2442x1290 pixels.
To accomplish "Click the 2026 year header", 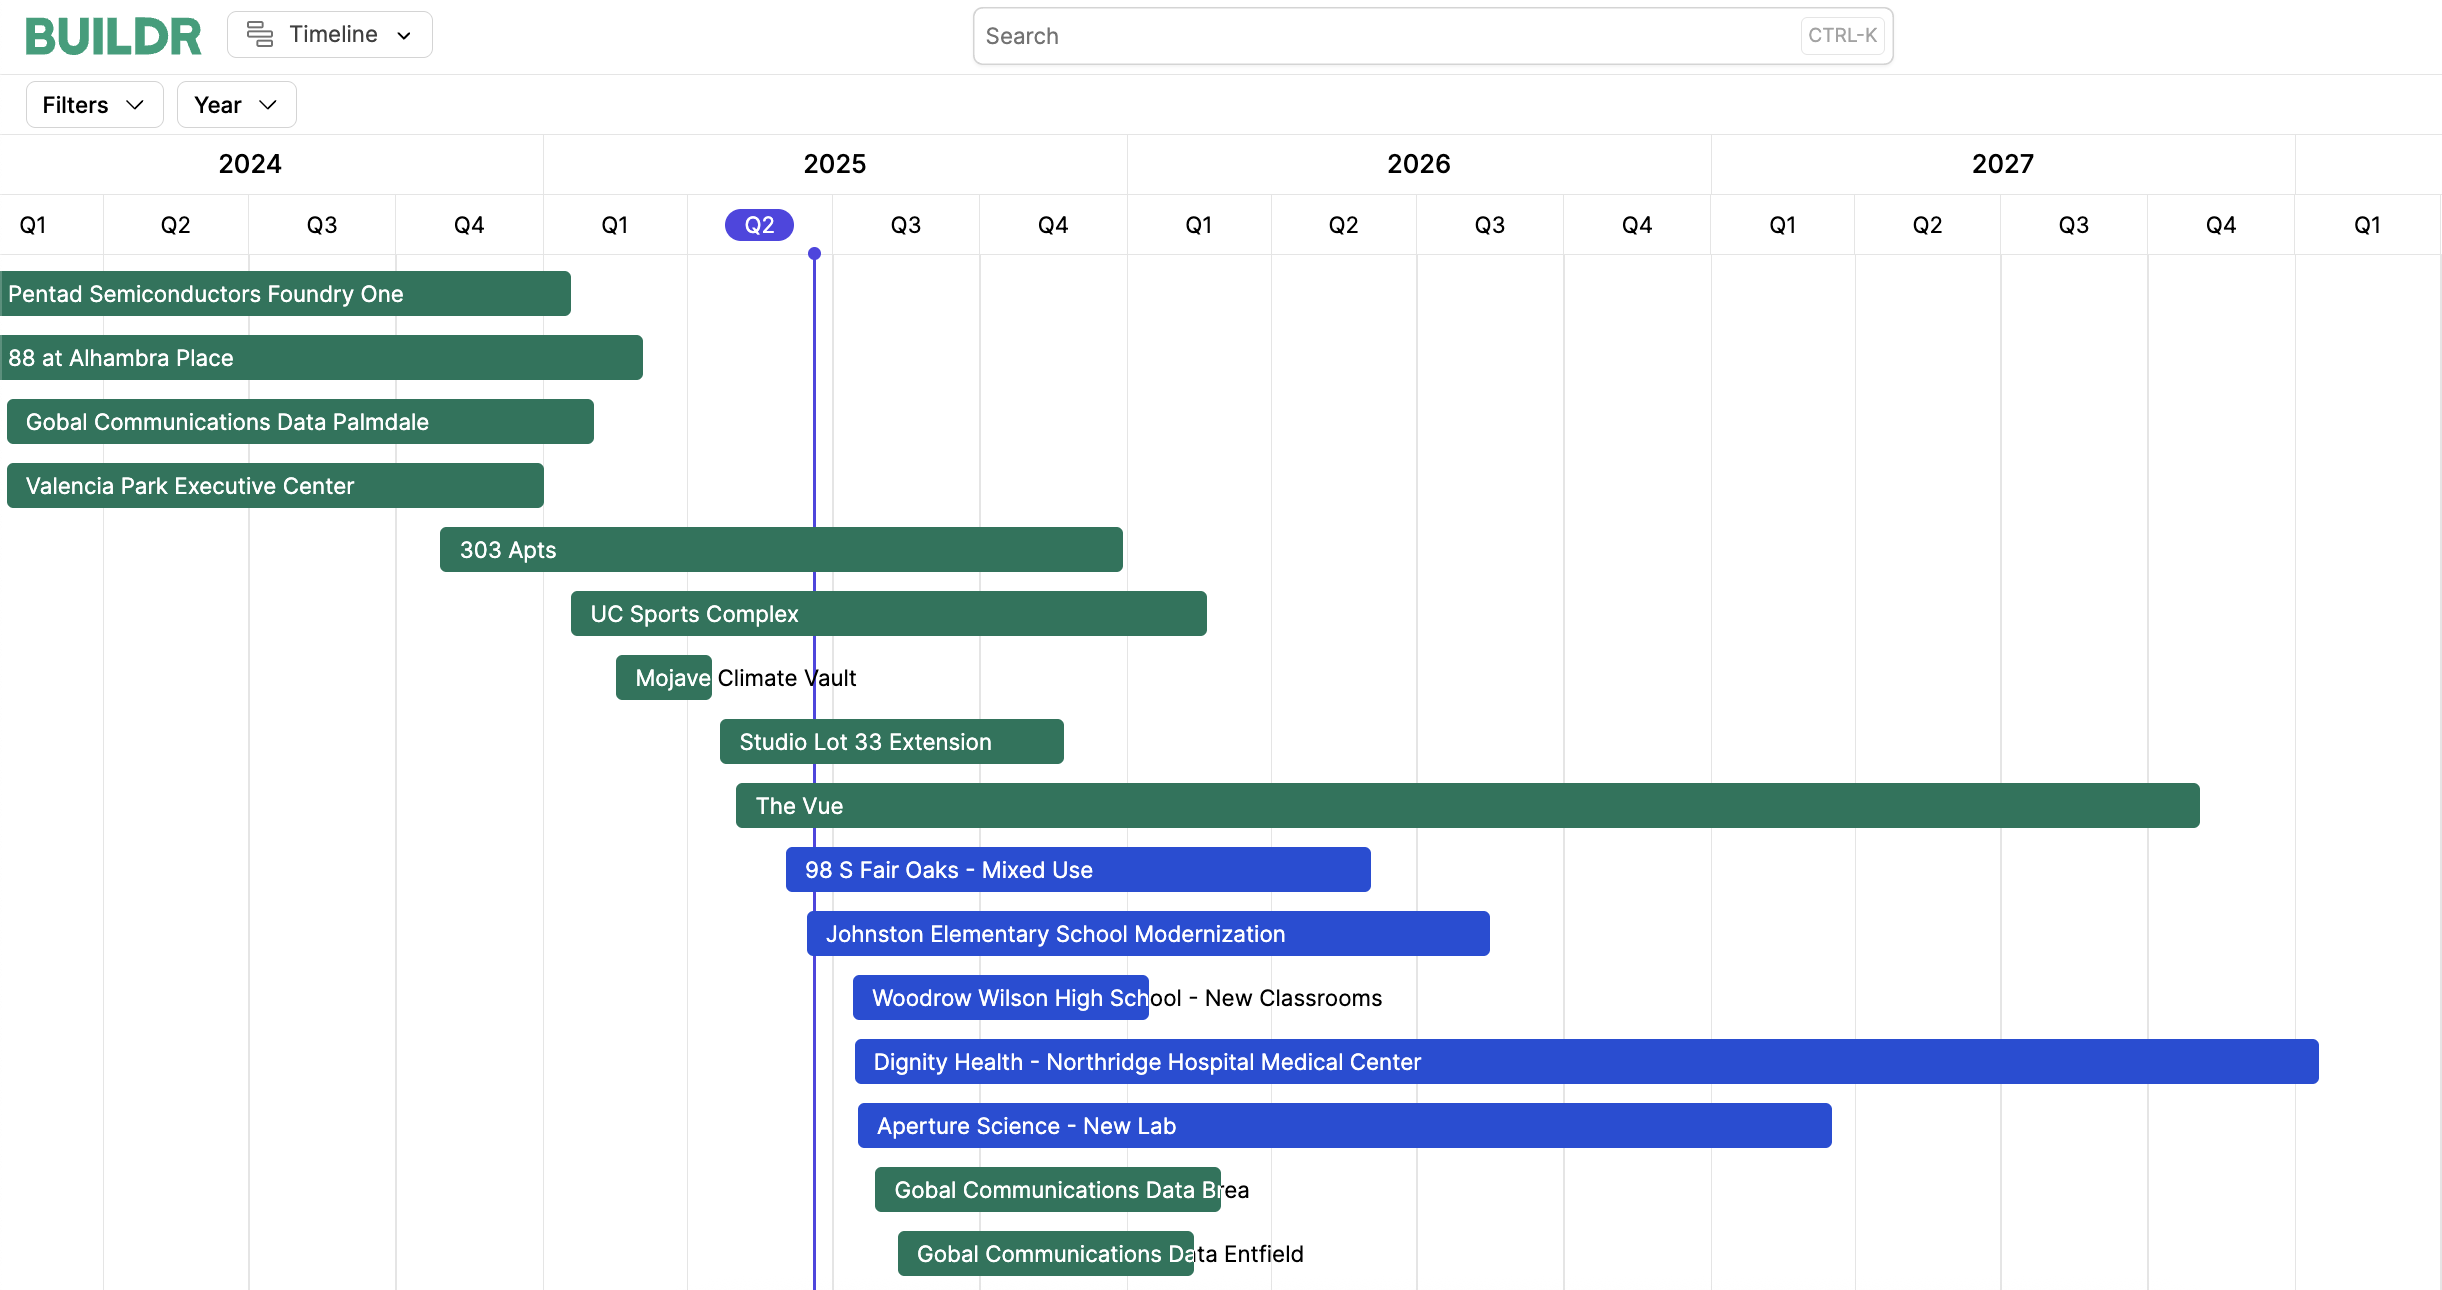I will pos(1419,164).
